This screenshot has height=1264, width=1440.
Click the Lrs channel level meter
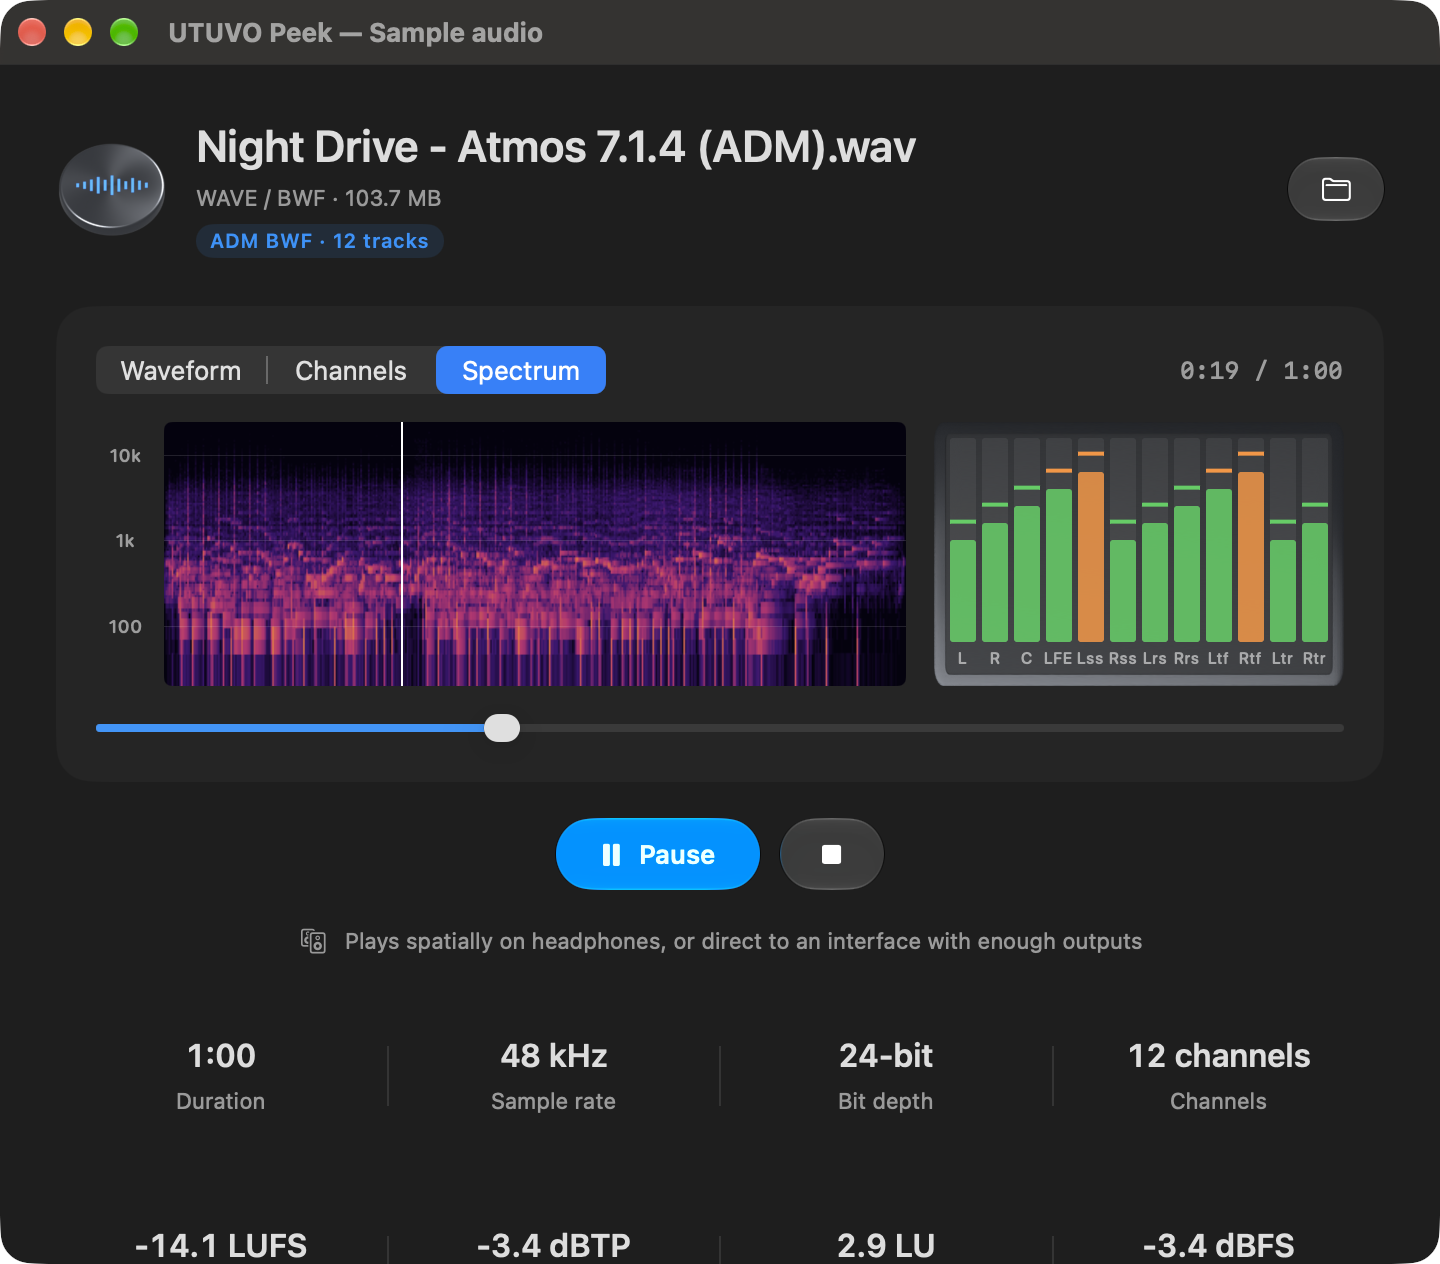tap(1155, 540)
